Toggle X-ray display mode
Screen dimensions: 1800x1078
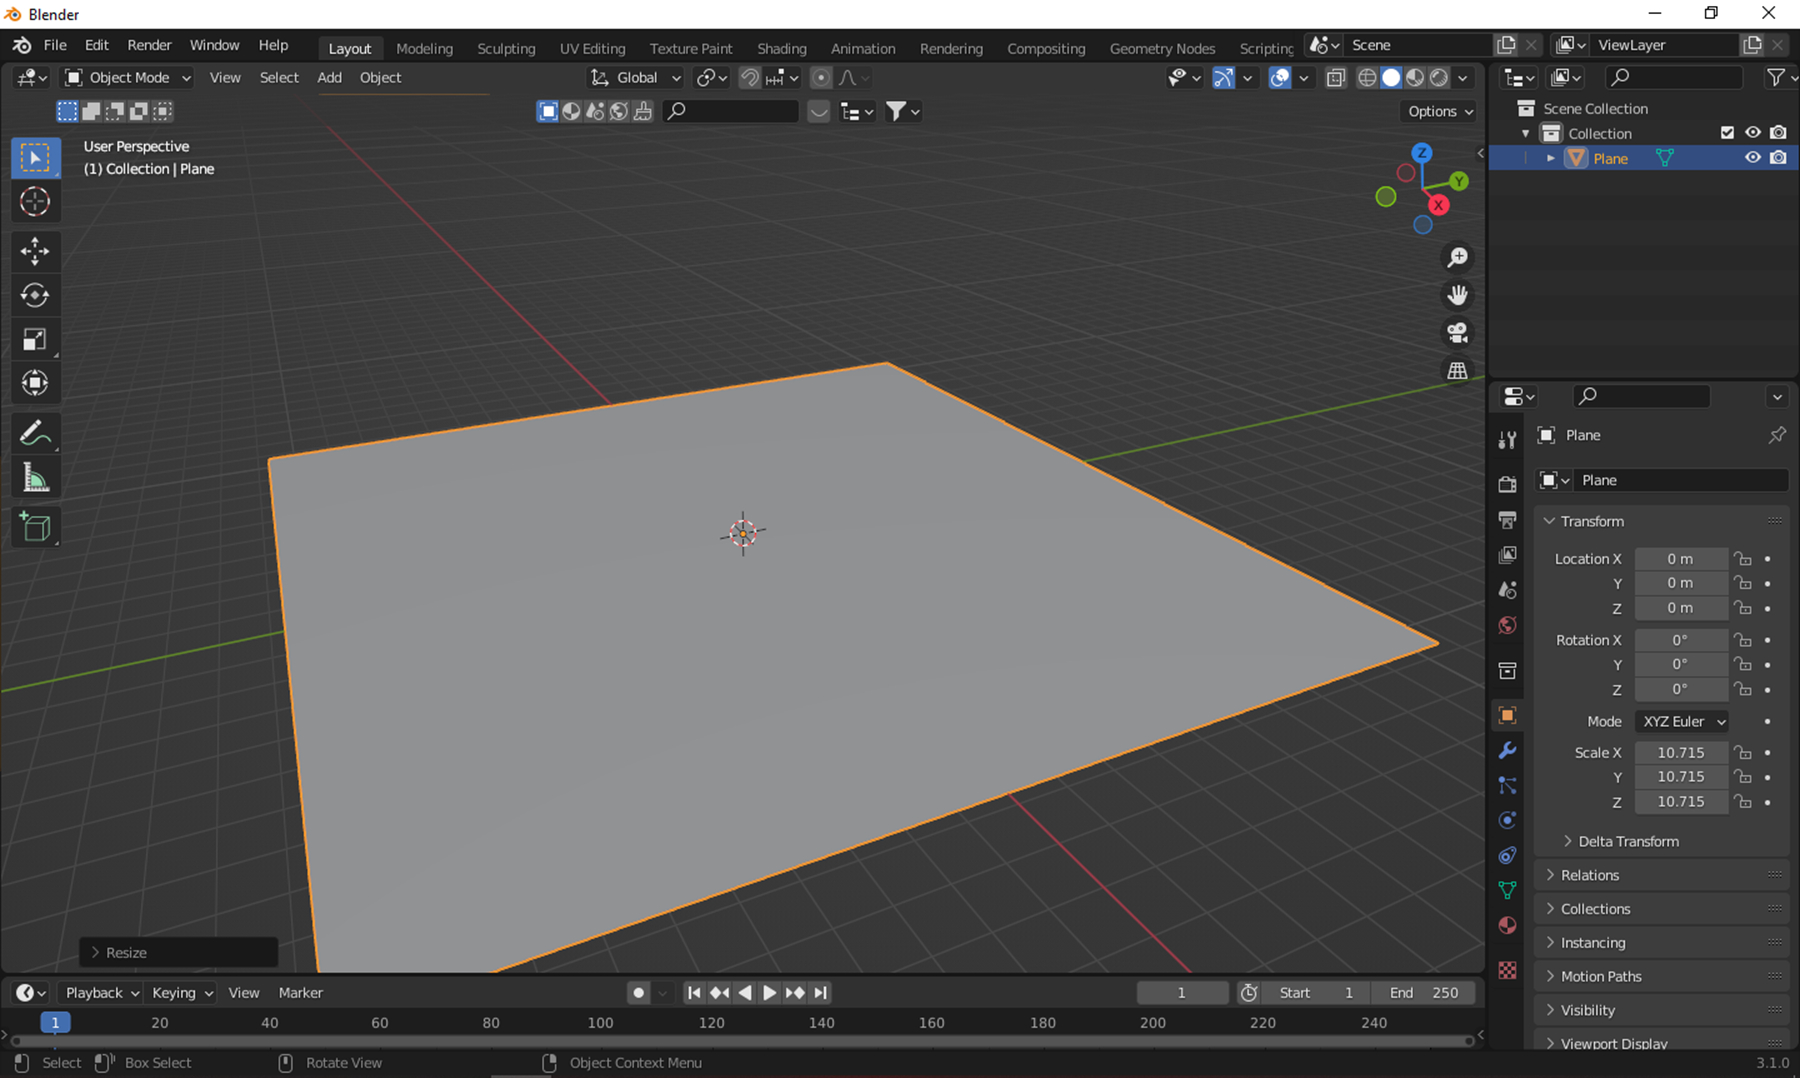(x=1336, y=78)
